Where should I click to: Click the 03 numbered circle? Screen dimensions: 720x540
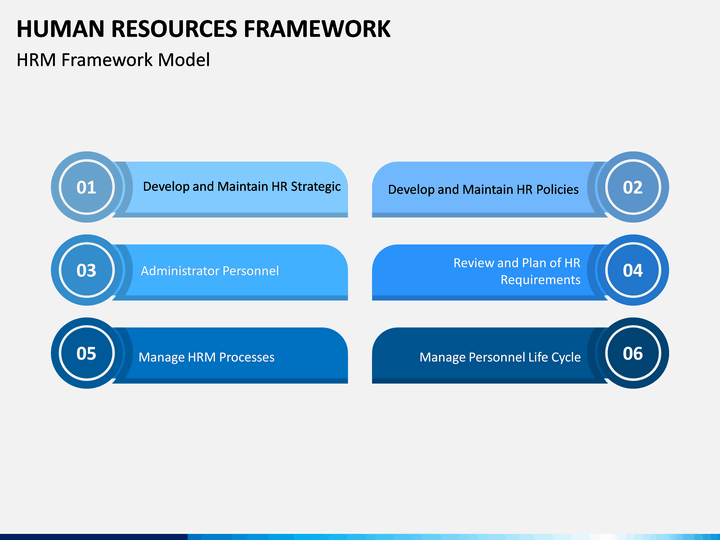click(x=86, y=270)
